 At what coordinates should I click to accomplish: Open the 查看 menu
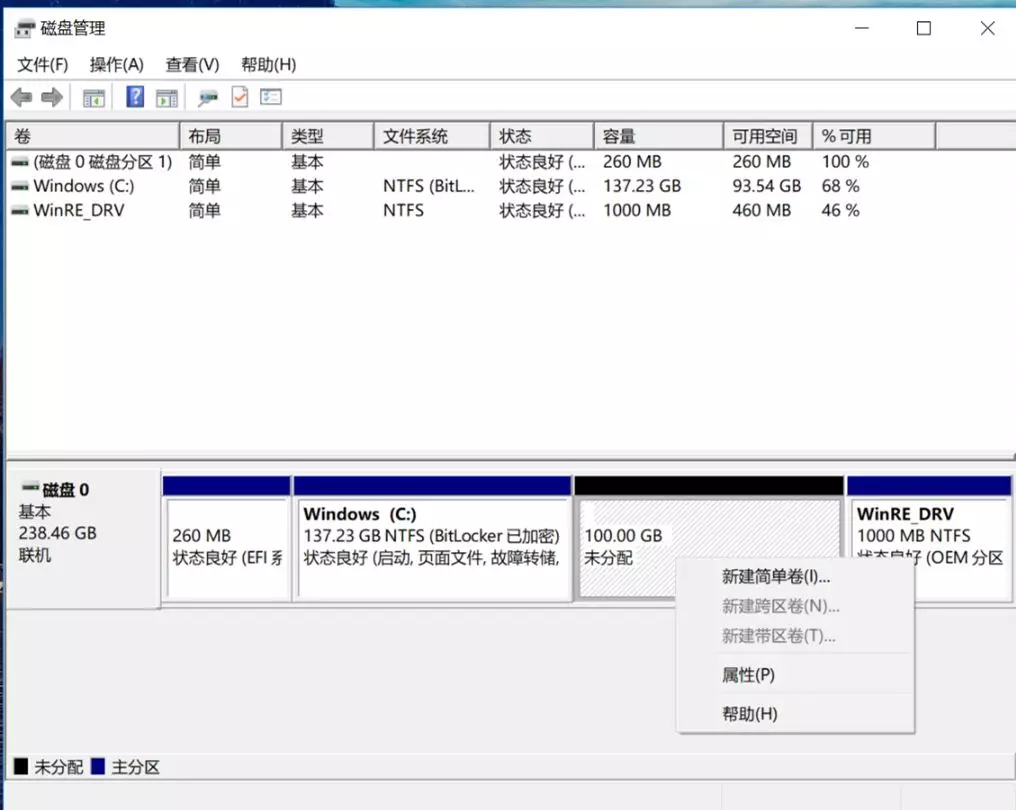click(191, 65)
